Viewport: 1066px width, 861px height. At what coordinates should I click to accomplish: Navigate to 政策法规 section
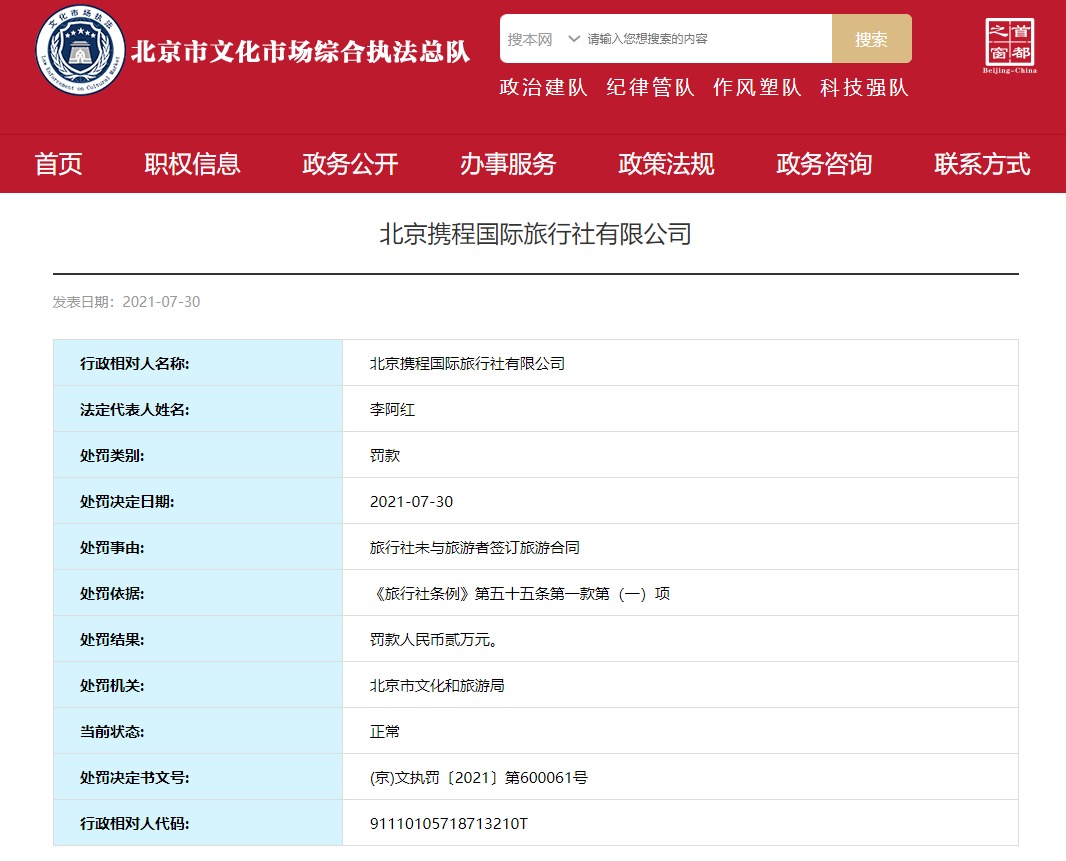coord(666,164)
